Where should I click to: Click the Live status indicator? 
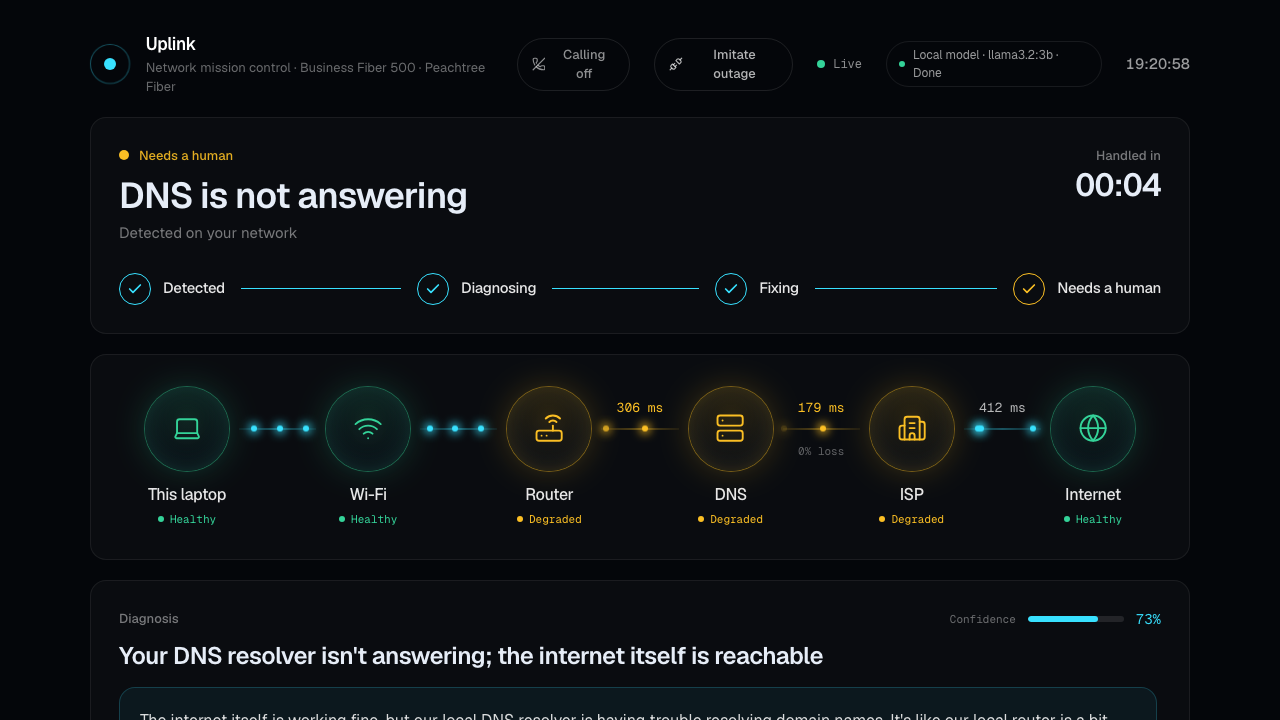pos(839,64)
